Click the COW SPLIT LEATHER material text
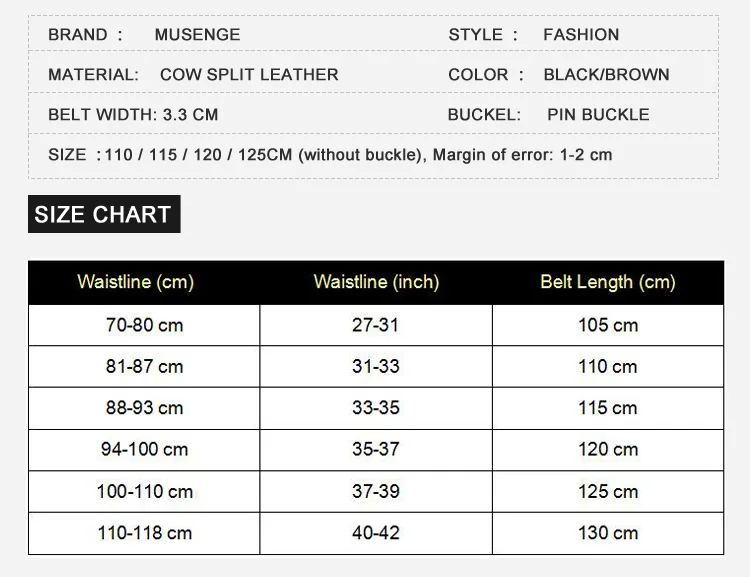Viewport: 750px width, 577px height. (249, 75)
